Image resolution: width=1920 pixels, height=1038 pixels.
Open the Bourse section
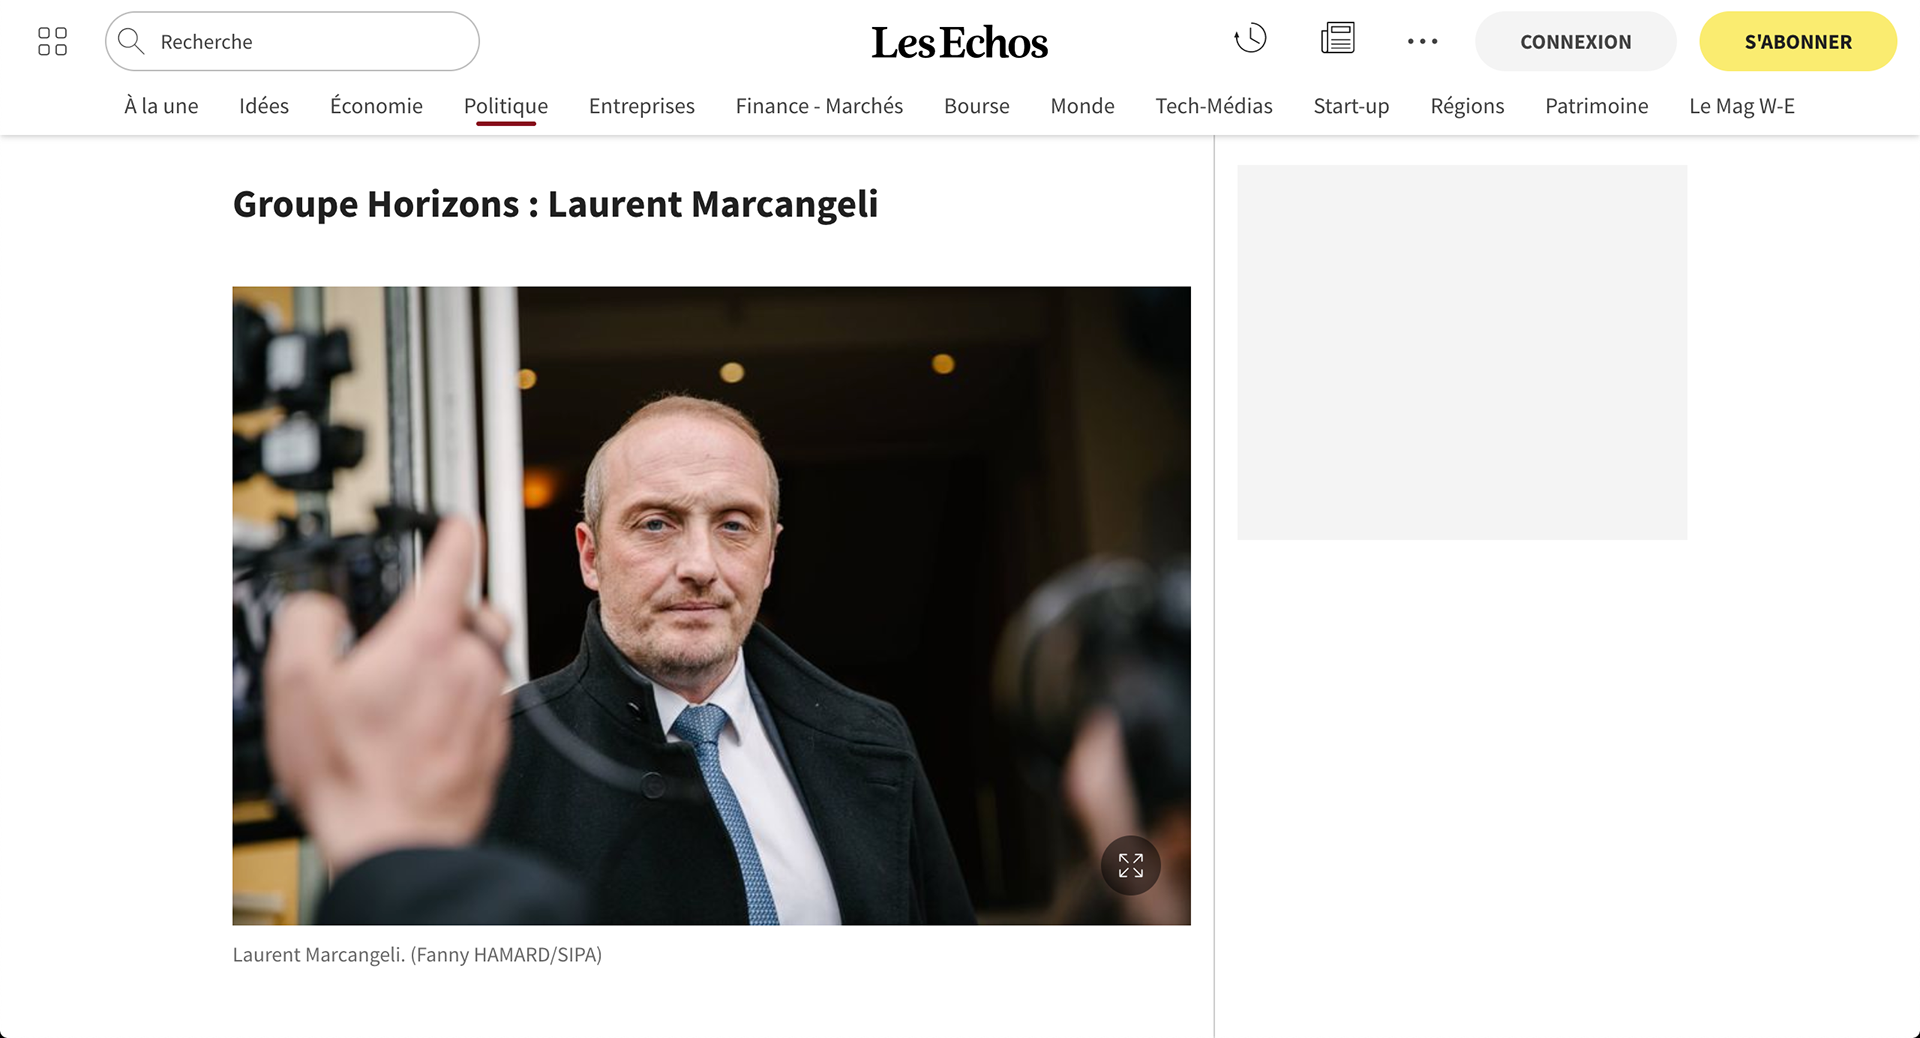click(x=977, y=106)
